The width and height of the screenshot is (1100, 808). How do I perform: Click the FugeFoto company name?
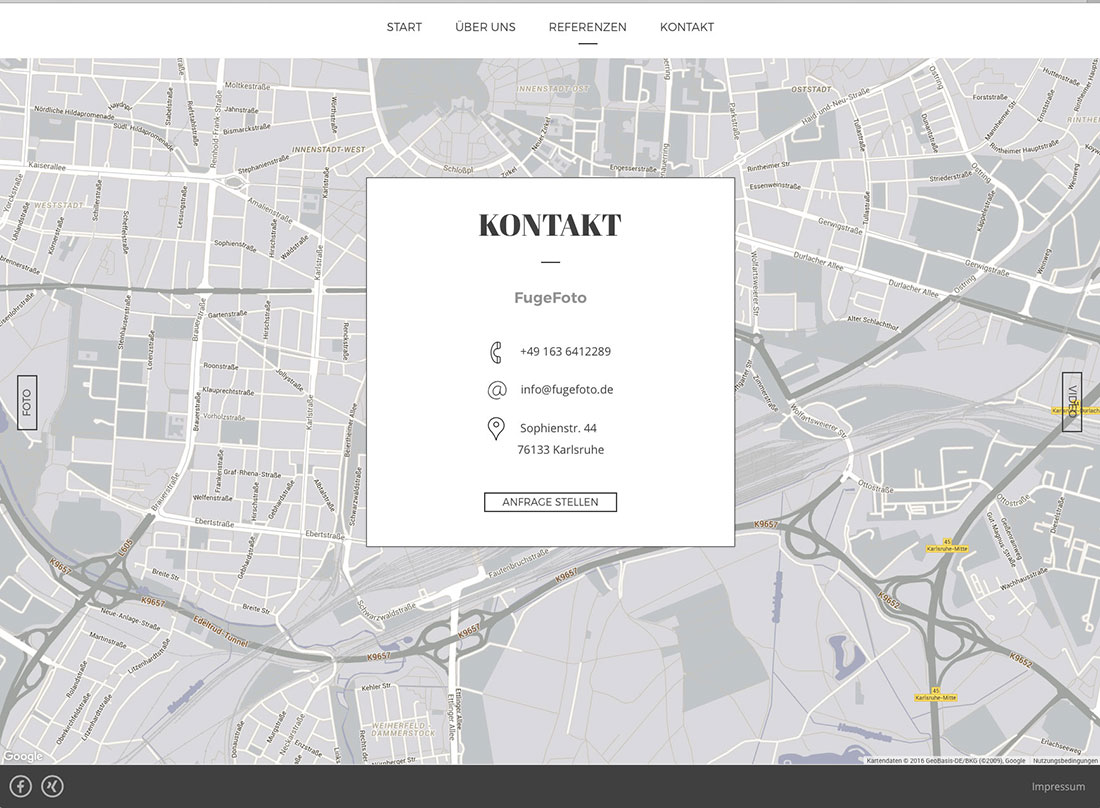click(550, 298)
